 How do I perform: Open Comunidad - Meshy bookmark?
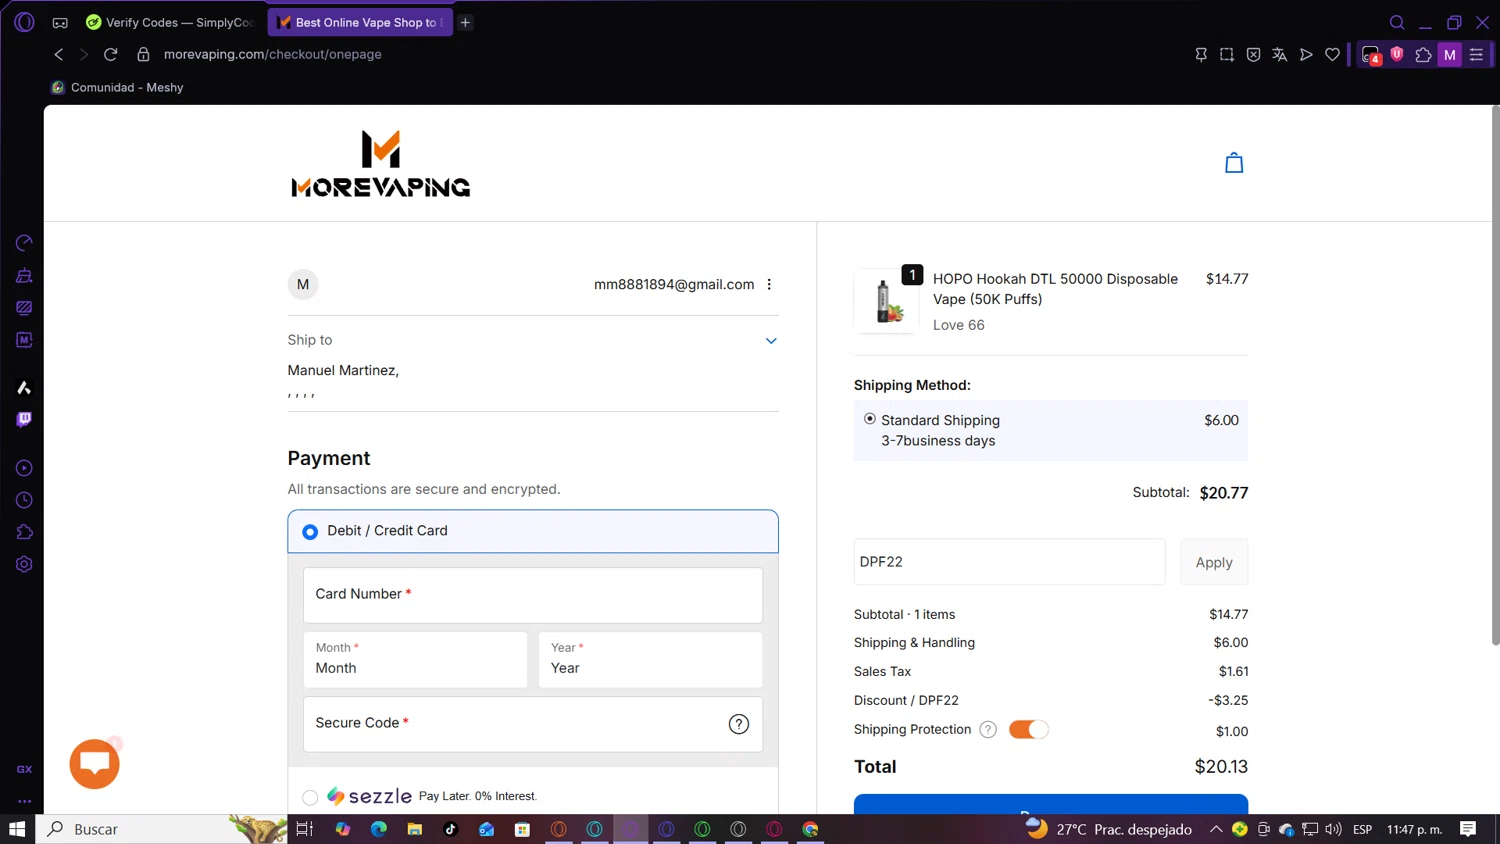pyautogui.click(x=117, y=87)
